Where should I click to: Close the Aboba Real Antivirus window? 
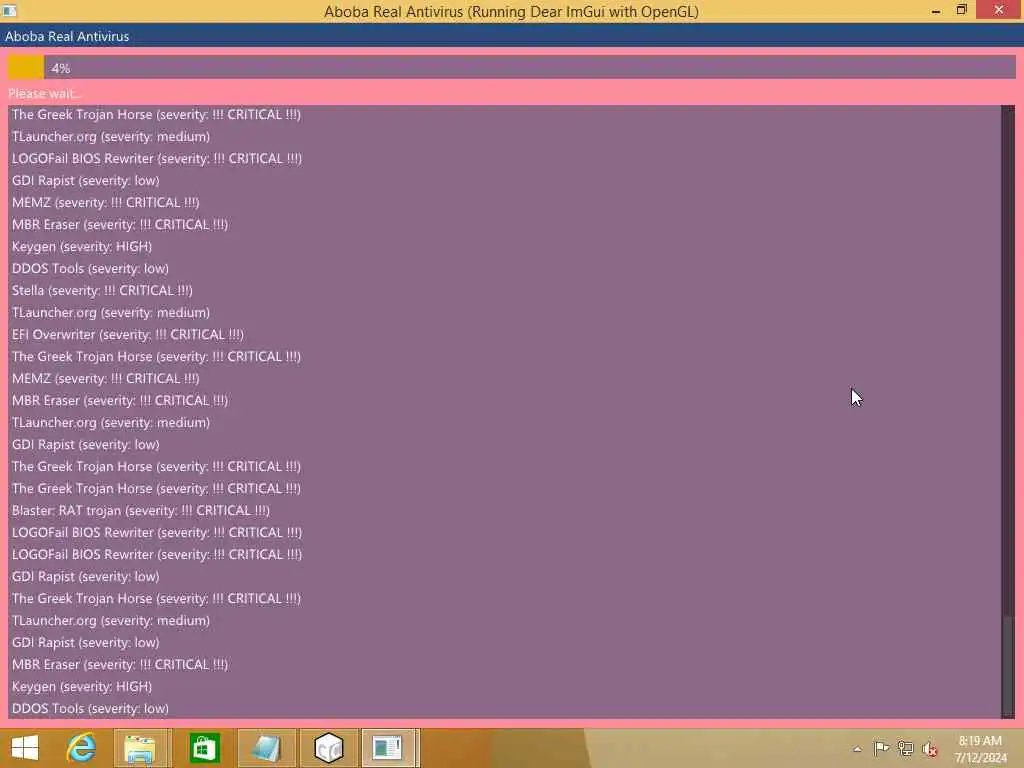999,10
